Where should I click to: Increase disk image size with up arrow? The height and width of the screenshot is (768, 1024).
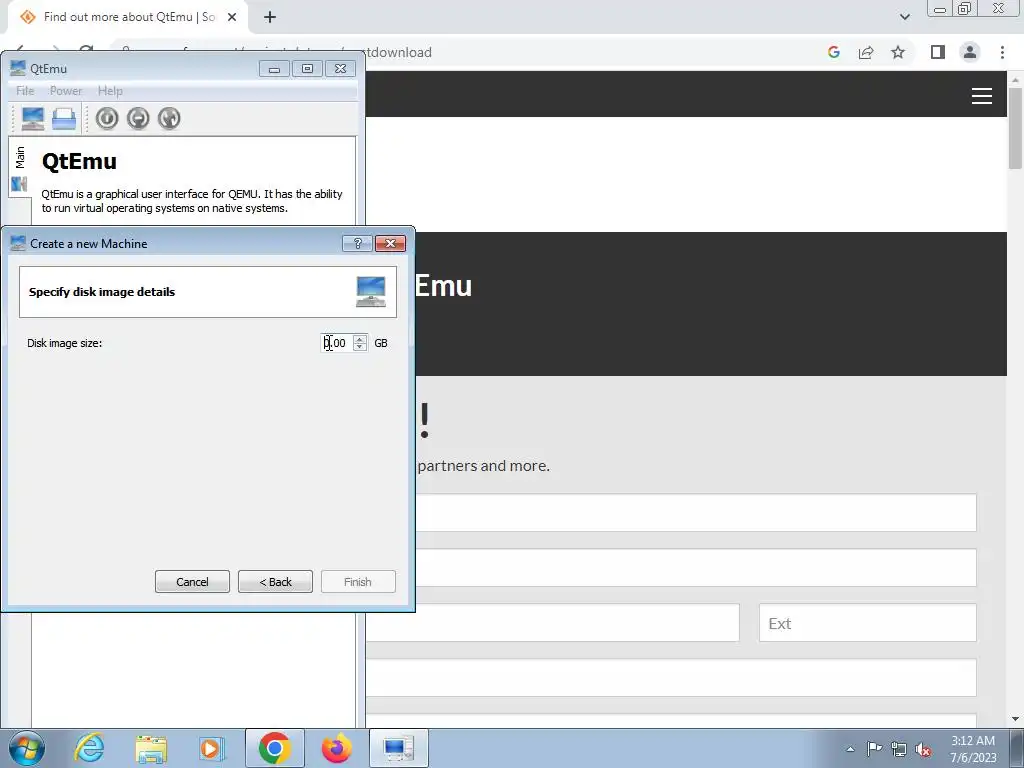[x=360, y=339]
